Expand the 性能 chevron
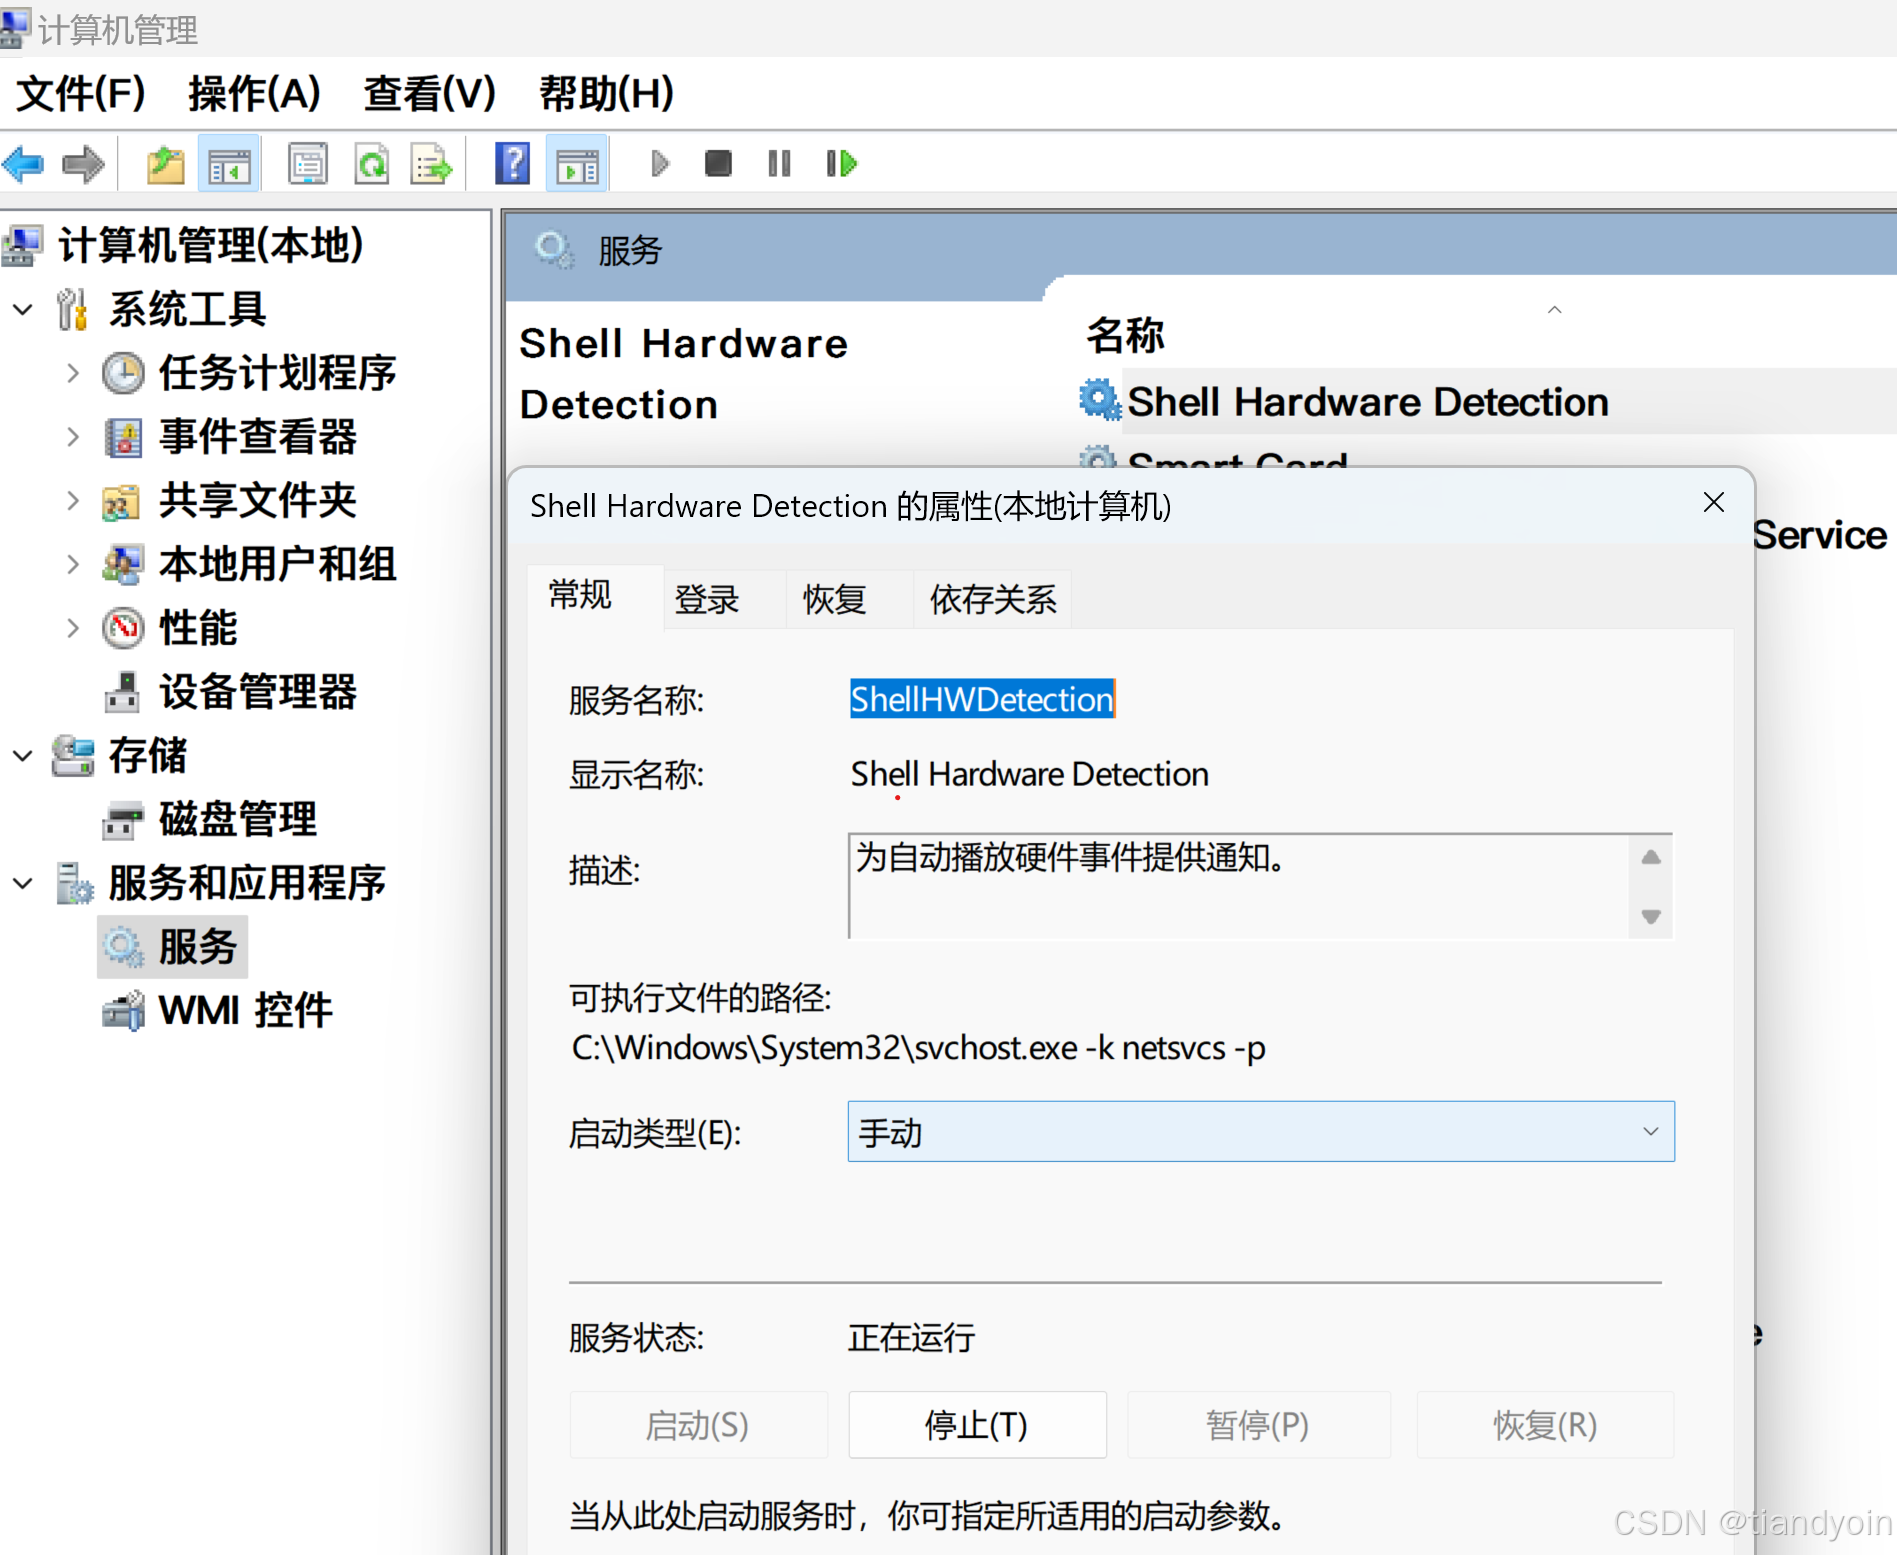Screen dimensions: 1897x1555 click(72, 629)
